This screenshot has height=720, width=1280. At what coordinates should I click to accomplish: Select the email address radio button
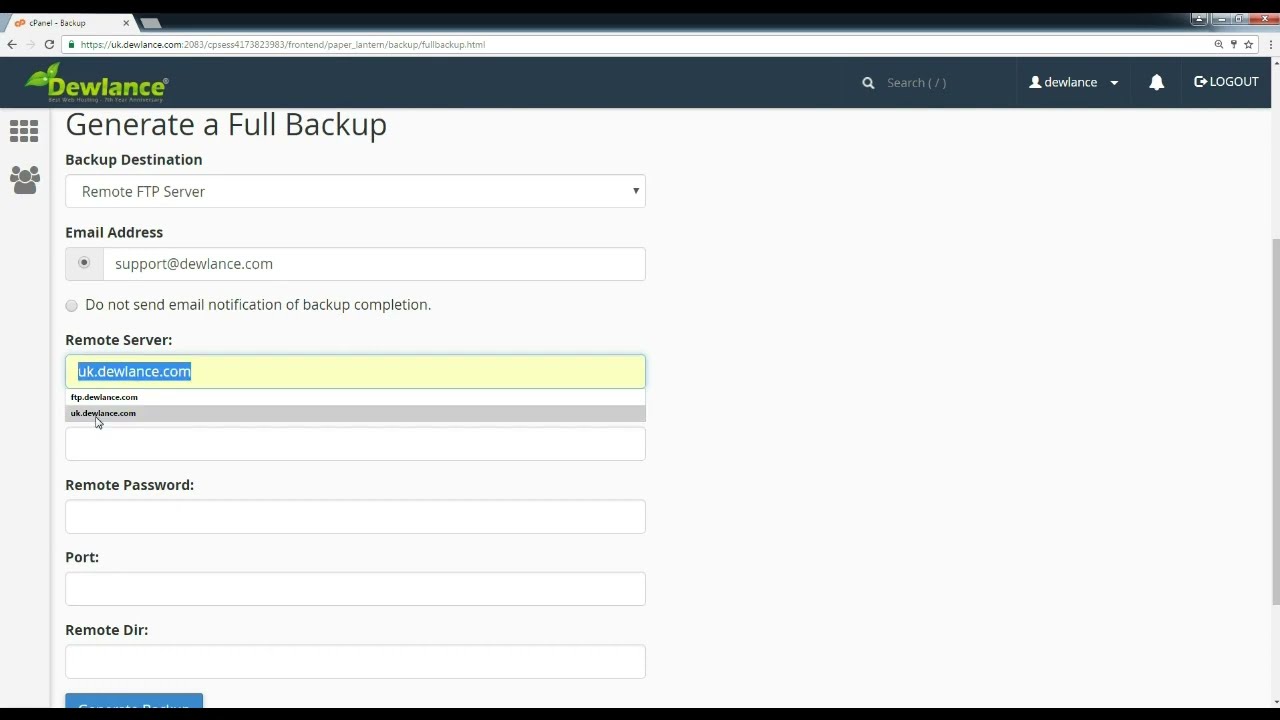(84, 263)
